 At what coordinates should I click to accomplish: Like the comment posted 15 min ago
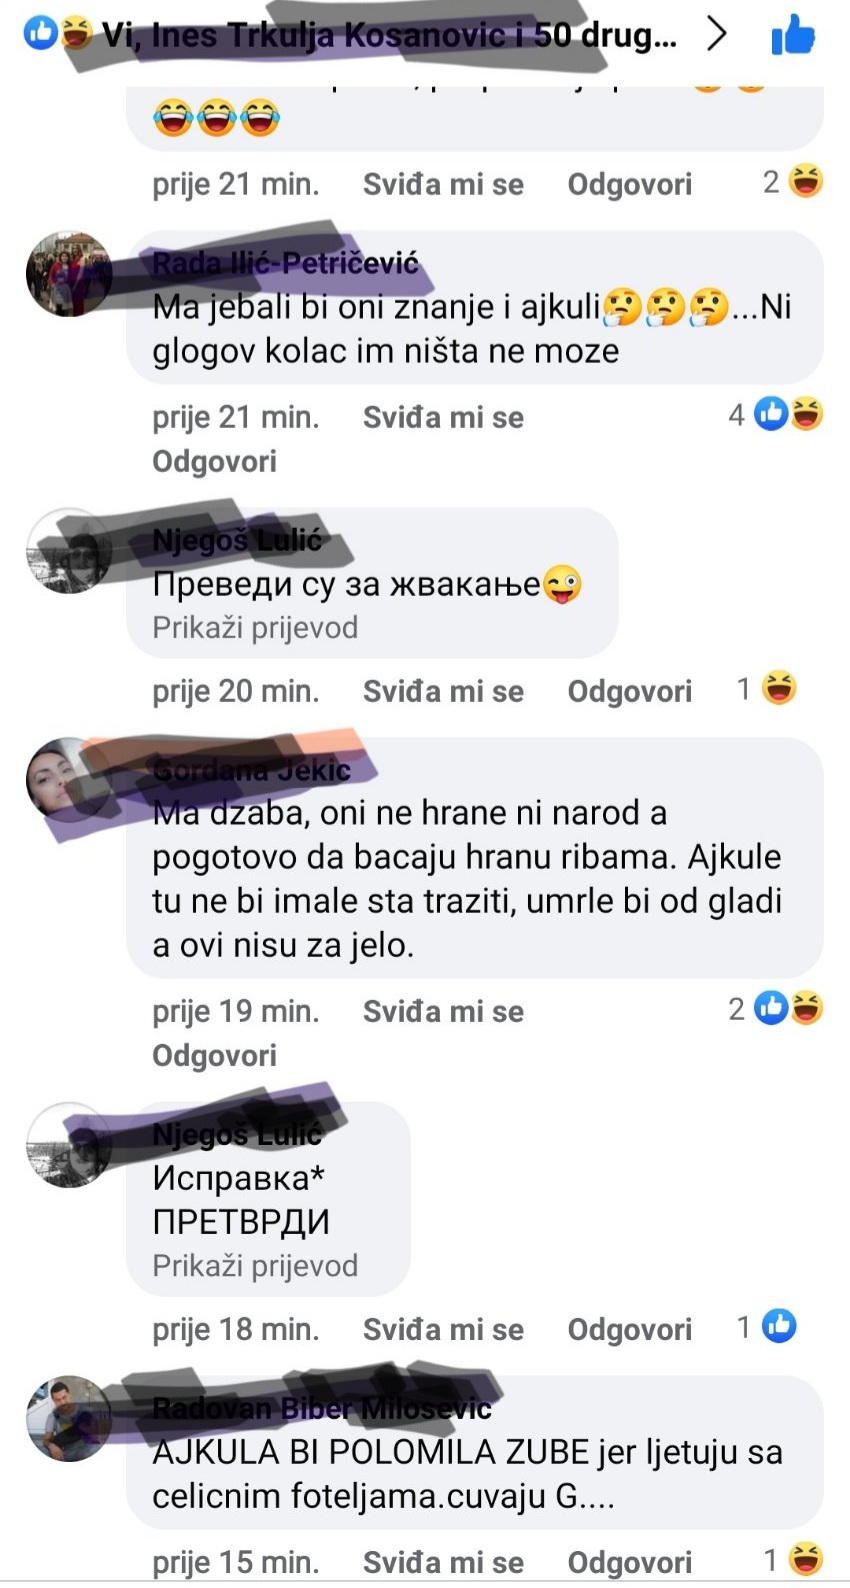[443, 1562]
